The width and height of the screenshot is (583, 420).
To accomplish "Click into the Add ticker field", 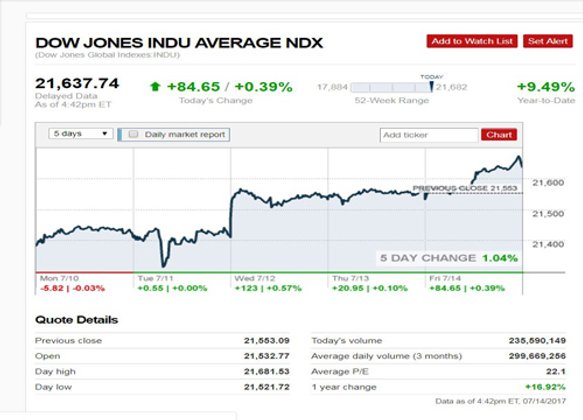I will [x=429, y=135].
